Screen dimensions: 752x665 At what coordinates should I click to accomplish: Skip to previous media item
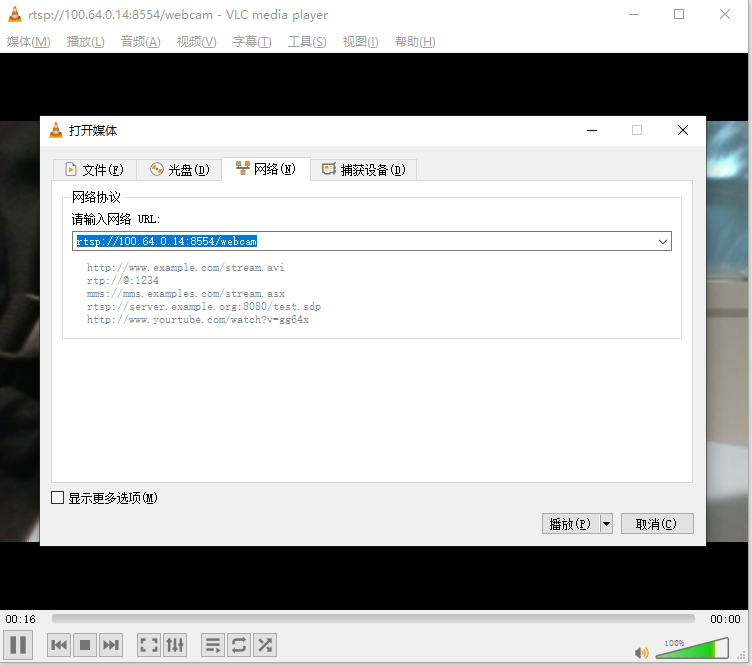(59, 645)
